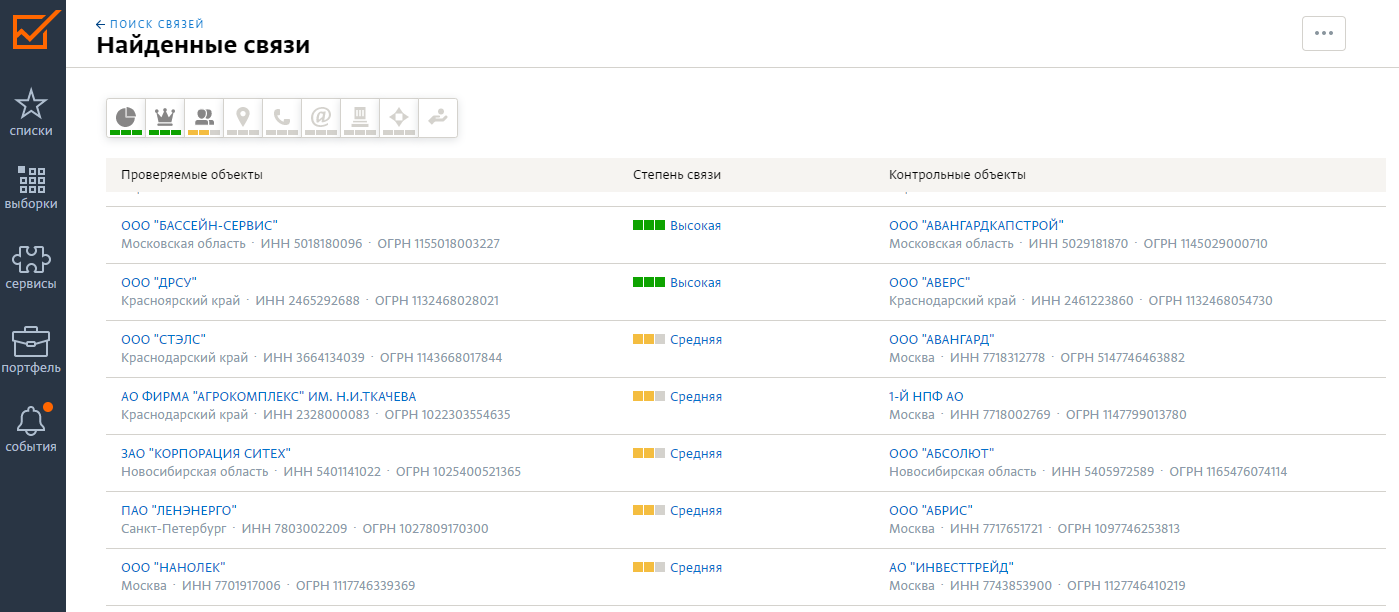The image size is (1399, 612).
Task: Filter links by address map-pin icon
Action: coord(243,118)
